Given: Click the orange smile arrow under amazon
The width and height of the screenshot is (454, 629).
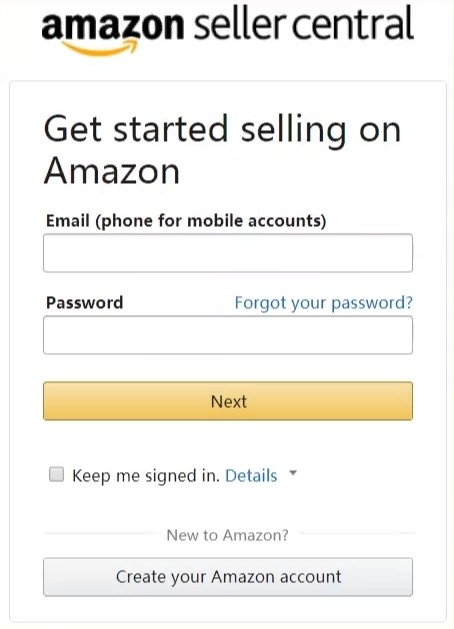Looking at the screenshot, I should click(100, 48).
